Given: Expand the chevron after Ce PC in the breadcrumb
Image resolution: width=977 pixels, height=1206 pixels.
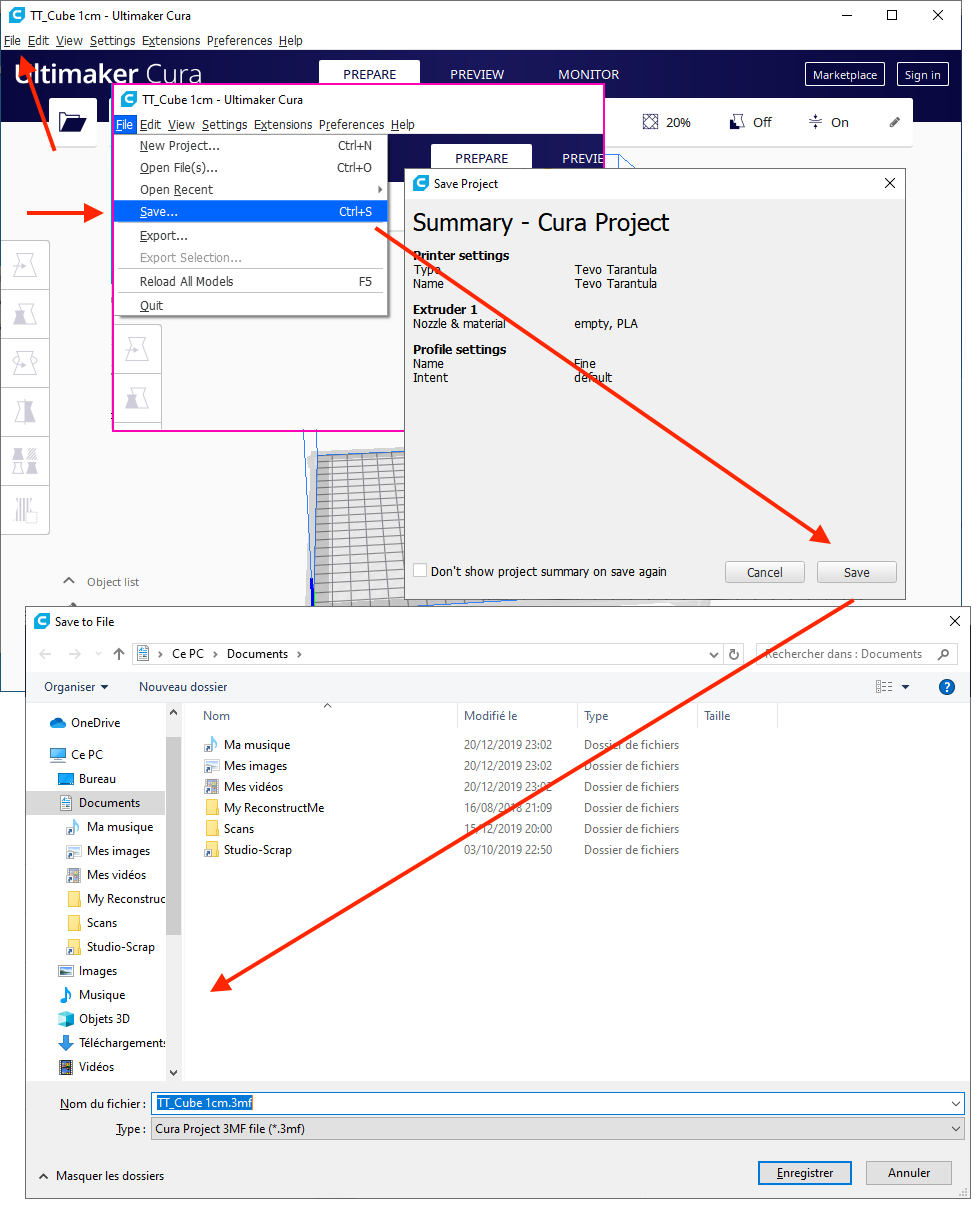Looking at the screenshot, I should [216, 654].
